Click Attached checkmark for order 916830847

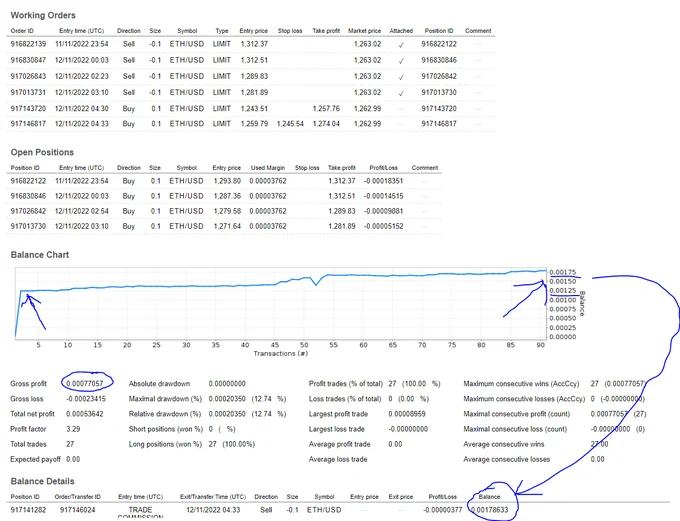(x=401, y=61)
